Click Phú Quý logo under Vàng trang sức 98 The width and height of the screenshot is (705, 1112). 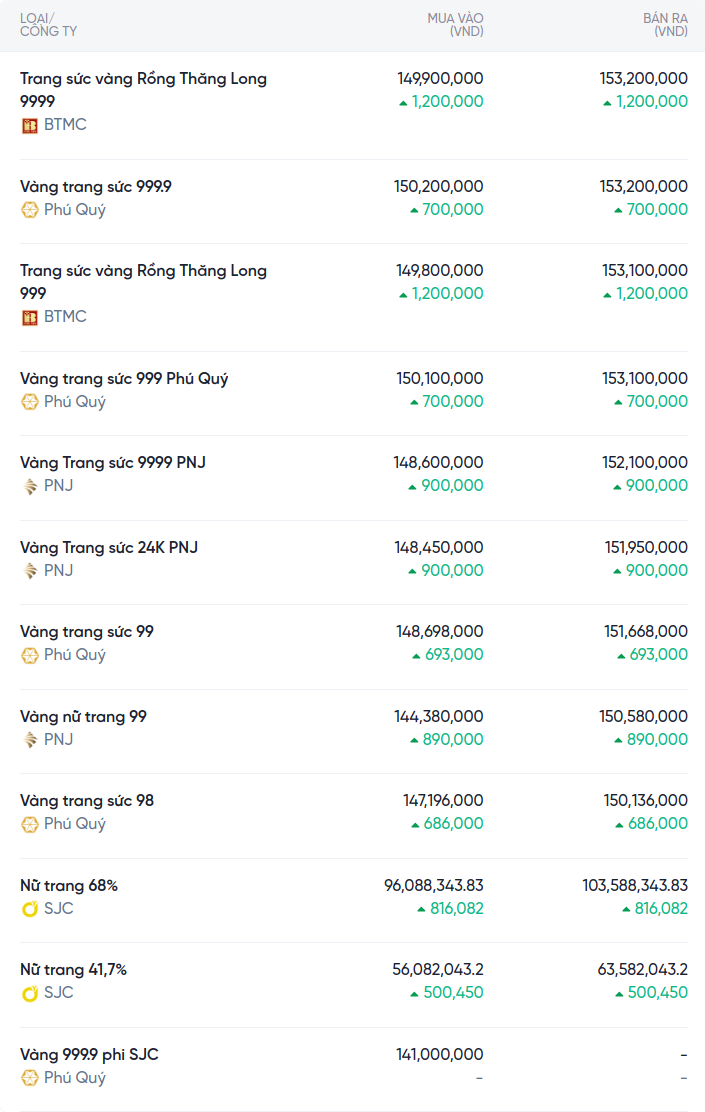(30, 824)
